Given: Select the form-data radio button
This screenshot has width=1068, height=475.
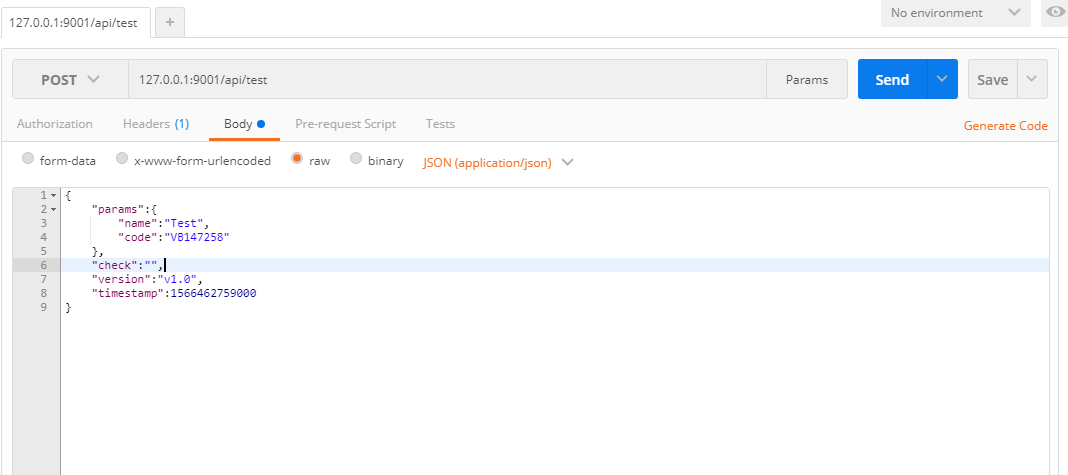Looking at the screenshot, I should [28, 159].
